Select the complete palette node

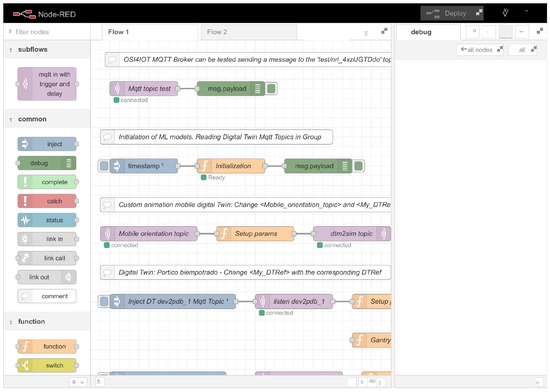[x=47, y=182]
